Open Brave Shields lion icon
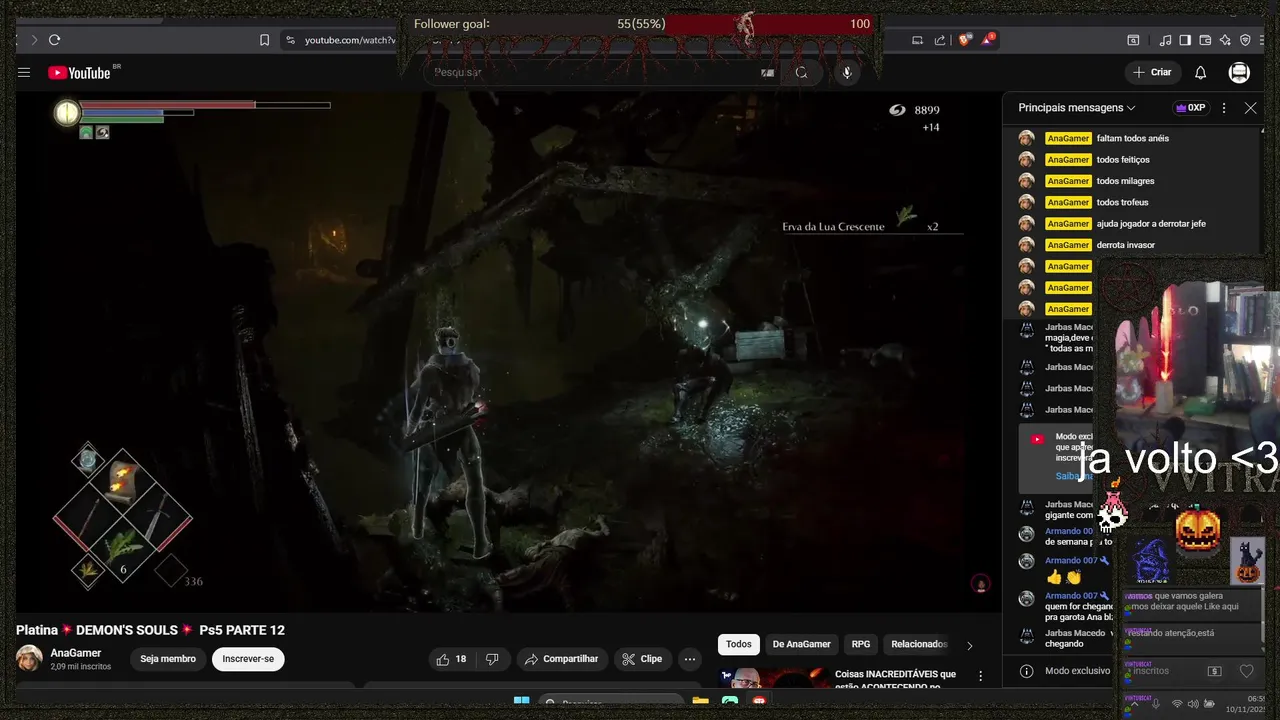 pyautogui.click(x=965, y=40)
